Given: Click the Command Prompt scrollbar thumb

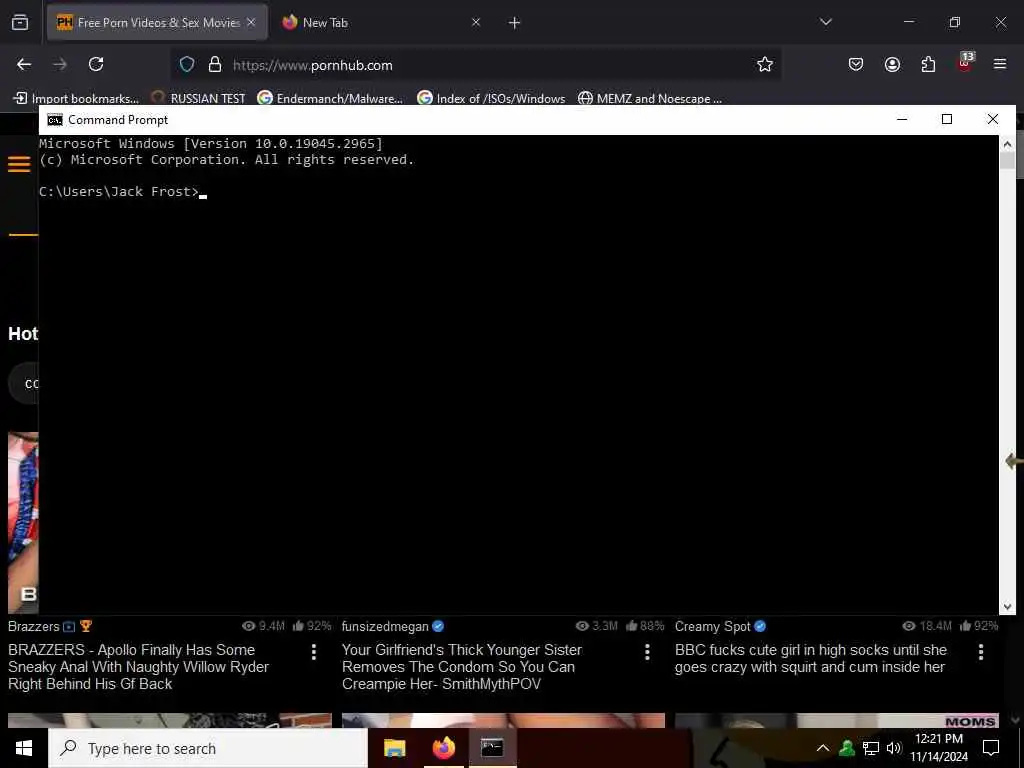Looking at the screenshot, I should click(1007, 161).
